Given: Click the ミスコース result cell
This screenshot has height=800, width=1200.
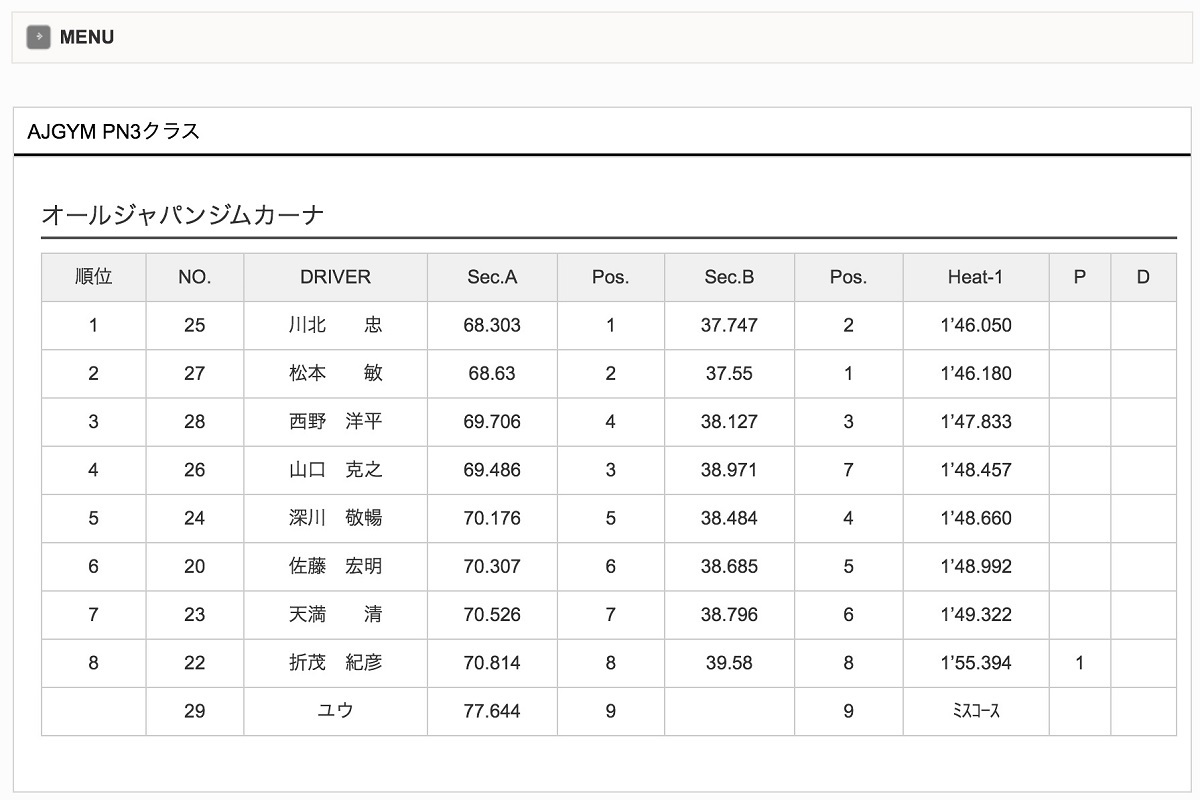Looking at the screenshot, I should point(976,711).
